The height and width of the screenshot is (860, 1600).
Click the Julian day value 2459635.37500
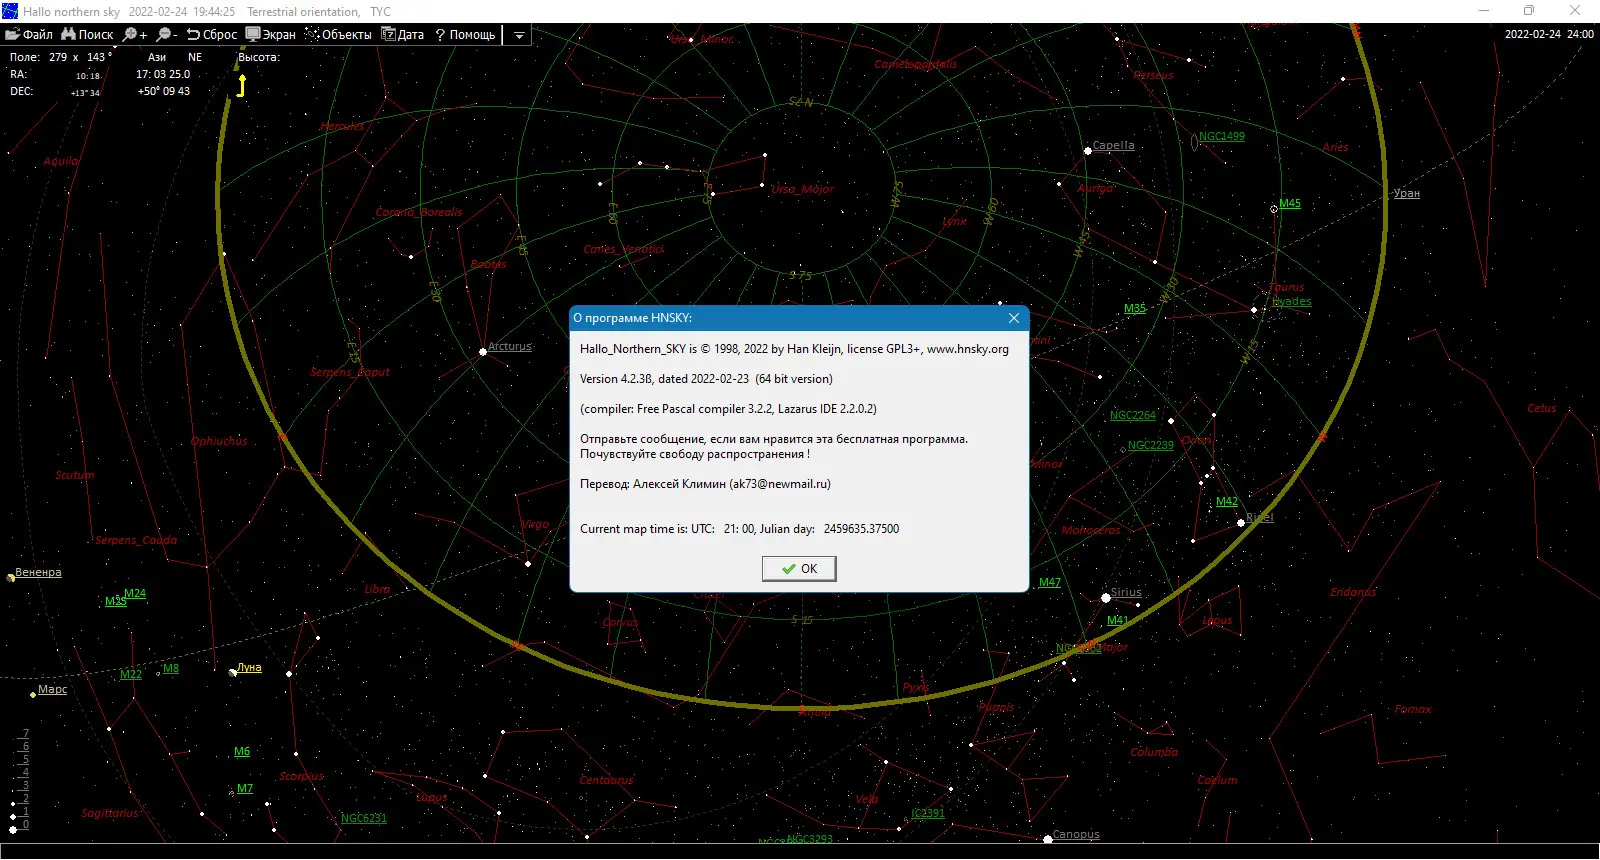click(861, 529)
